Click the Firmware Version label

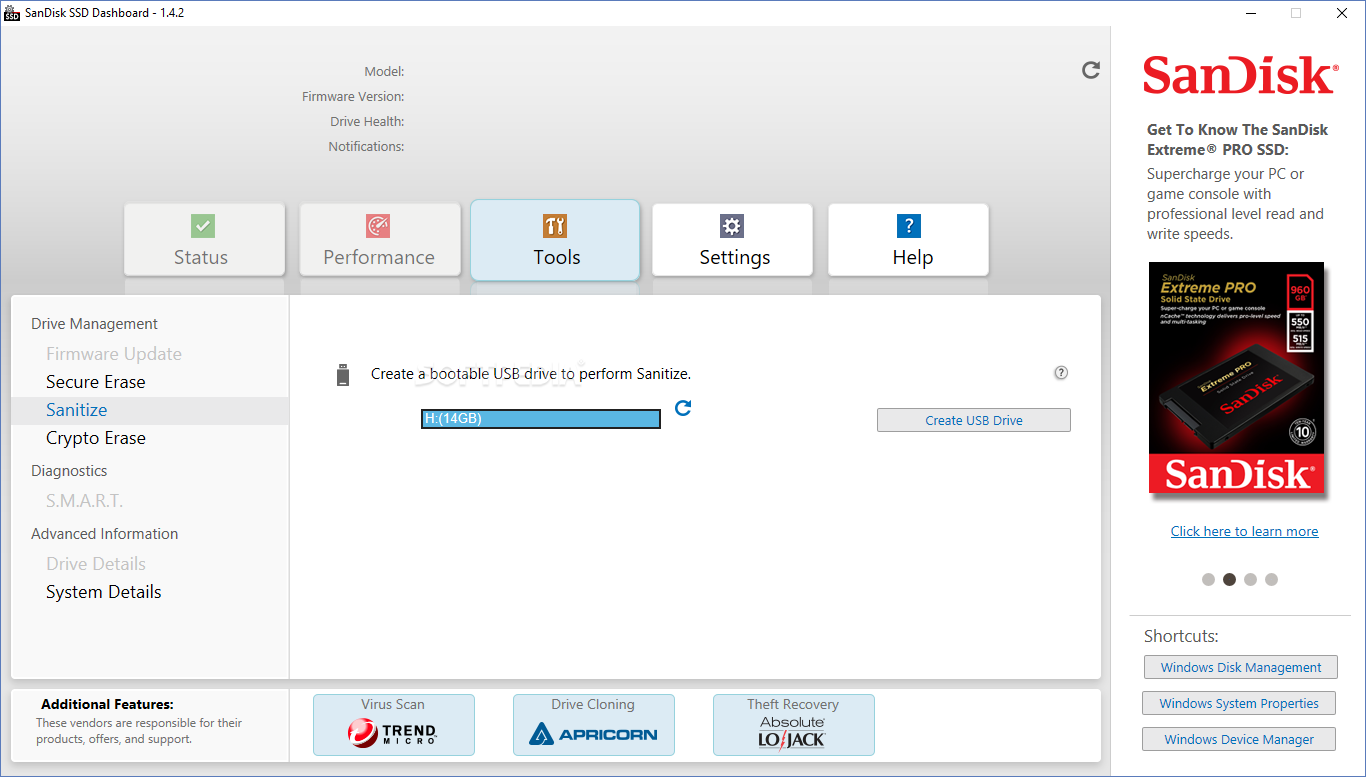tap(353, 97)
